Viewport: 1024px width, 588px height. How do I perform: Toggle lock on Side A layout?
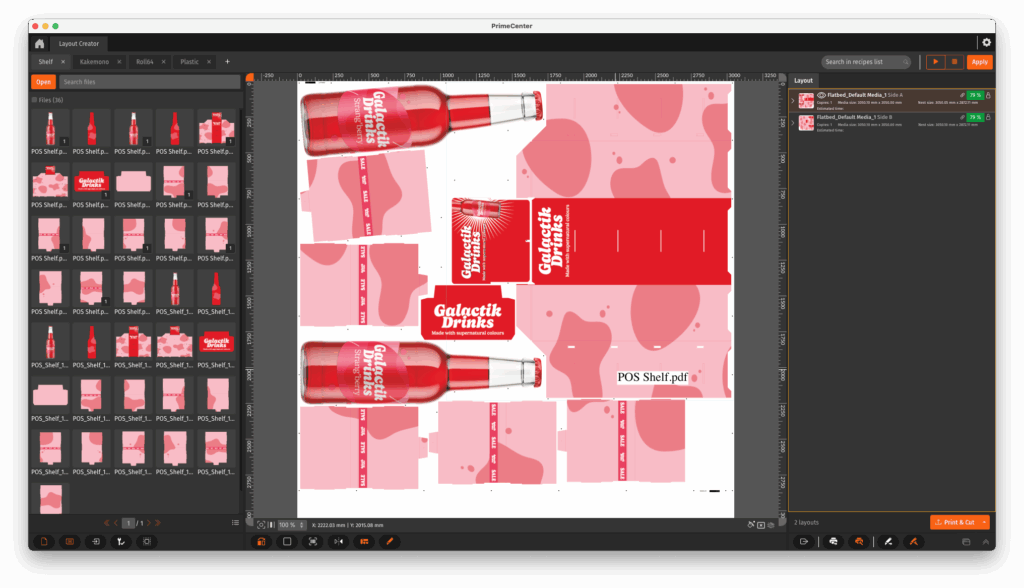tap(988, 95)
